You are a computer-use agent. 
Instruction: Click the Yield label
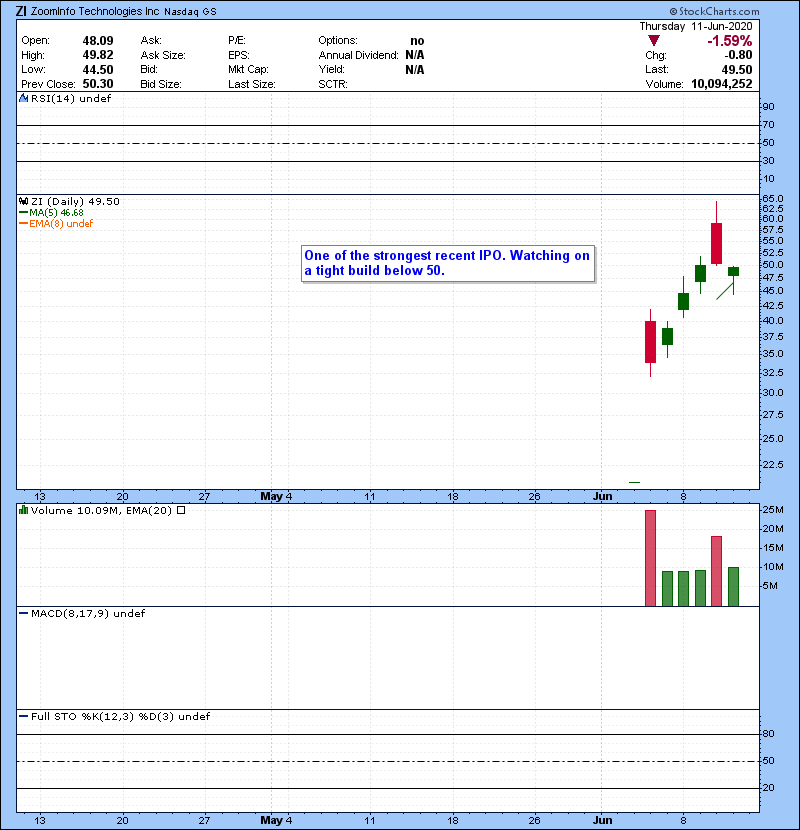point(331,69)
